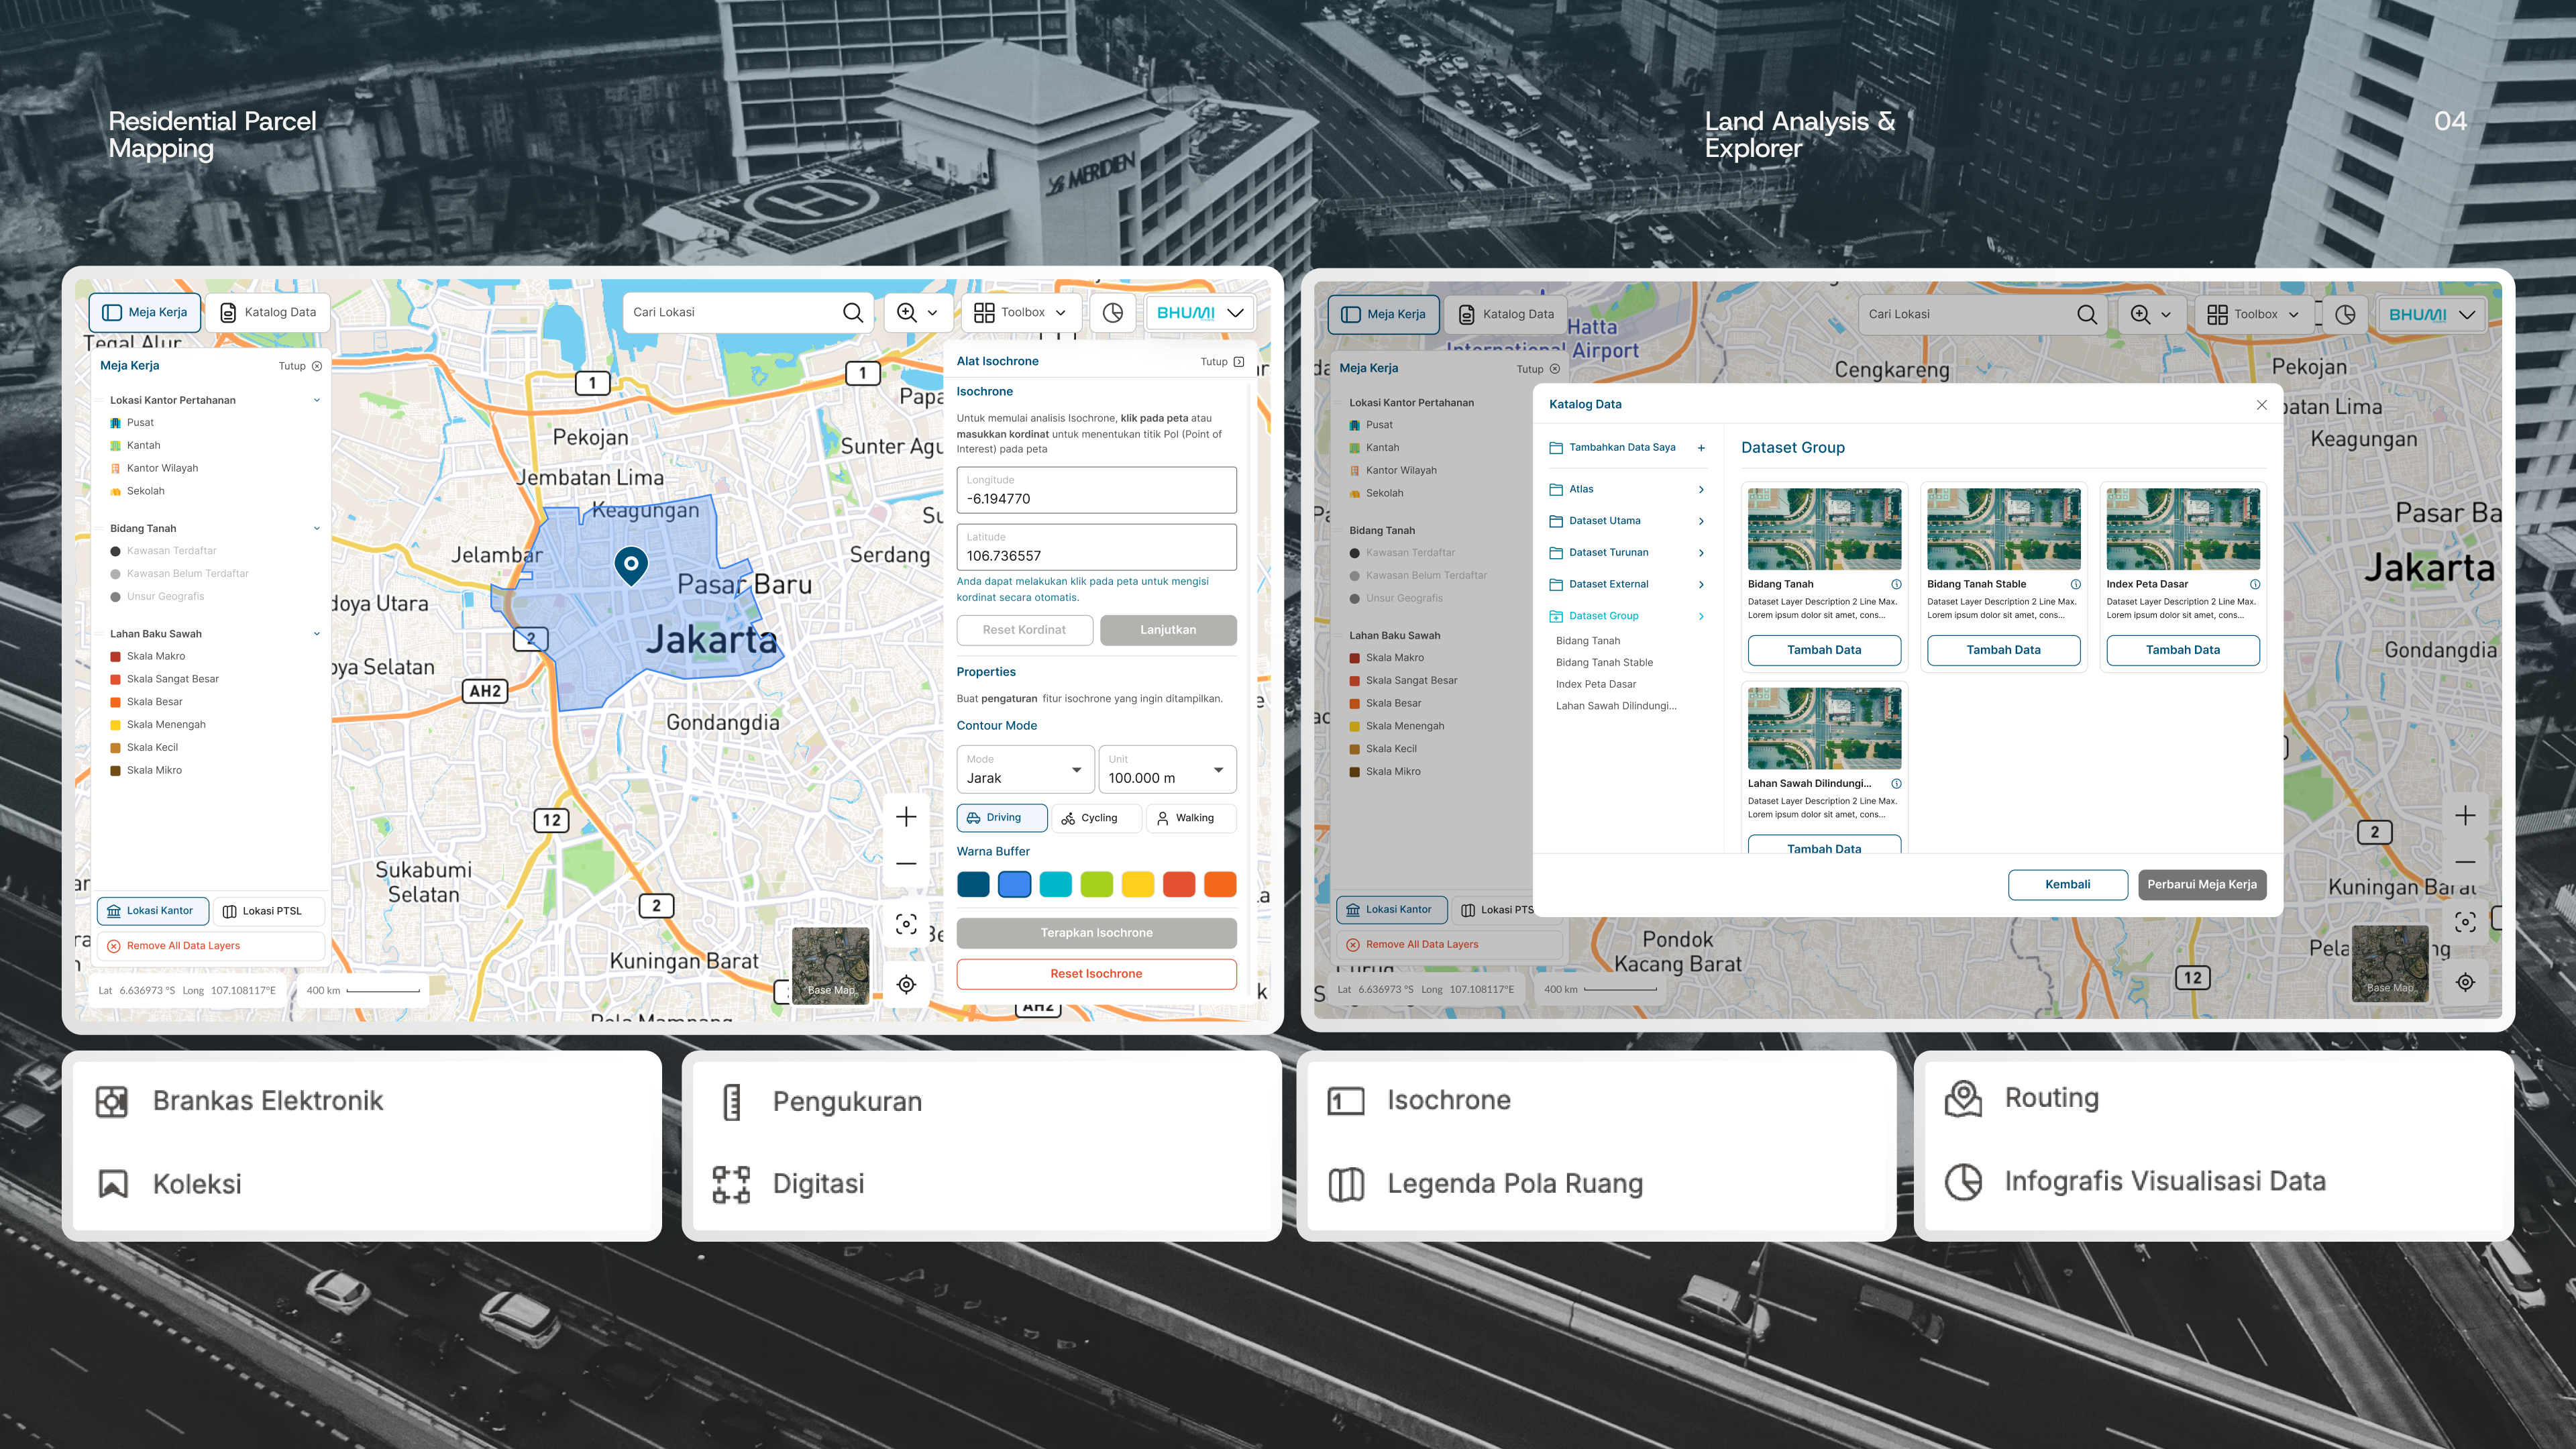The height and width of the screenshot is (1449, 2576).
Task: Click the fullscreen focus icon on the left map
Action: point(906,924)
